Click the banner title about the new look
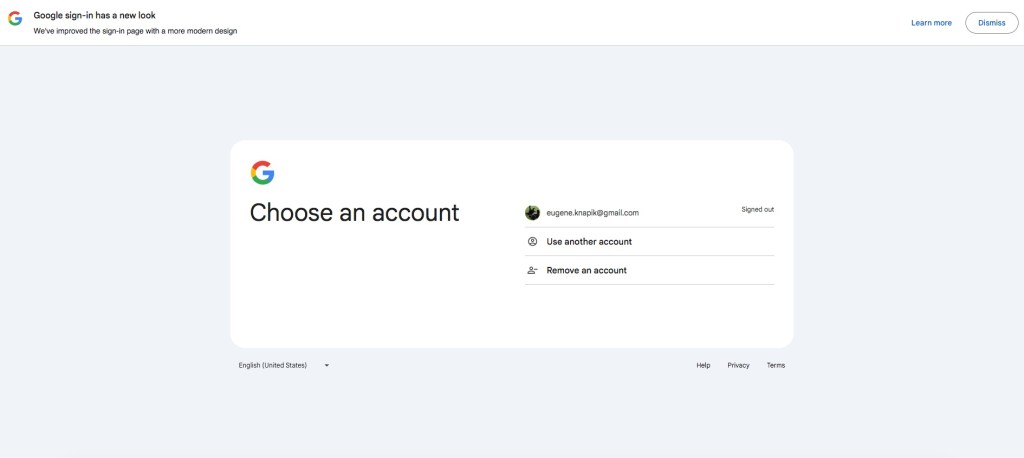This screenshot has width=1024, height=458. (94, 15)
